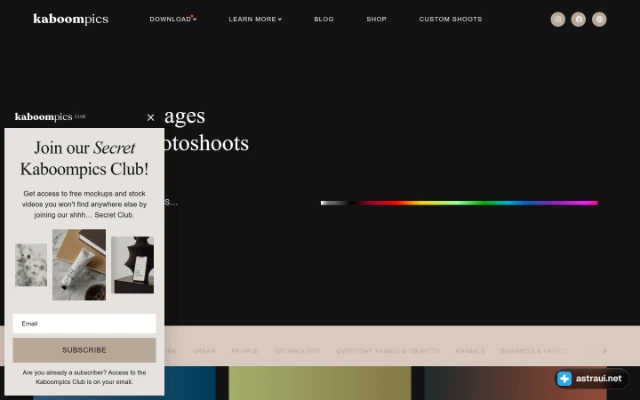Open the Pinterest social icon
Image resolution: width=640 pixels, height=400 pixels.
click(599, 19)
